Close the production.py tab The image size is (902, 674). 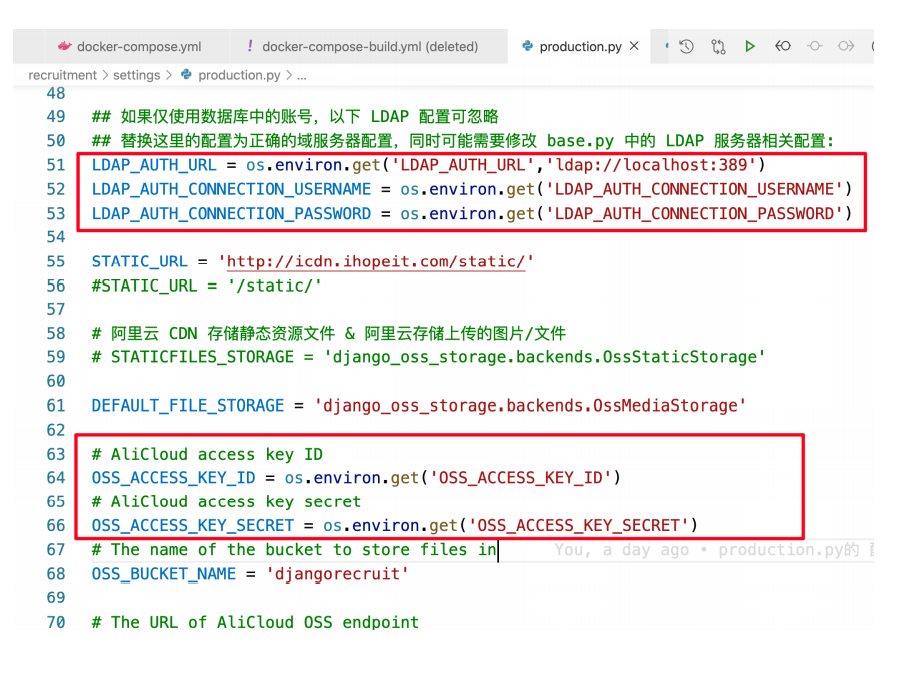tap(634, 46)
